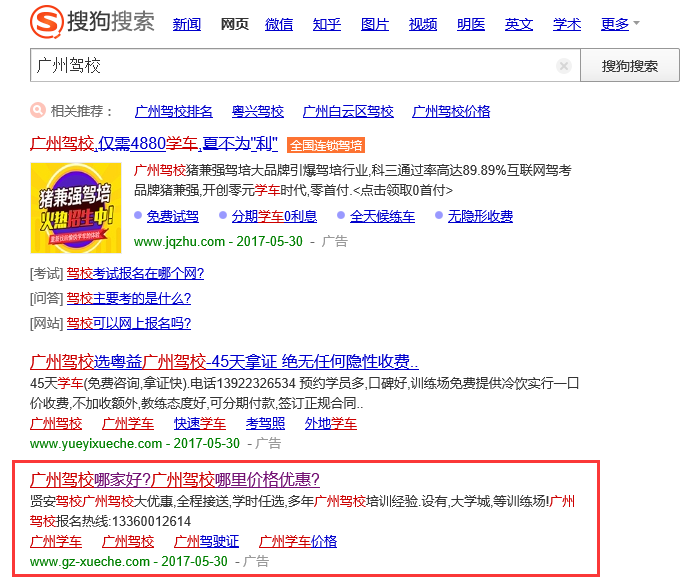The width and height of the screenshot is (692, 585).
Task: Open the 知乎 tab
Action: (327, 24)
